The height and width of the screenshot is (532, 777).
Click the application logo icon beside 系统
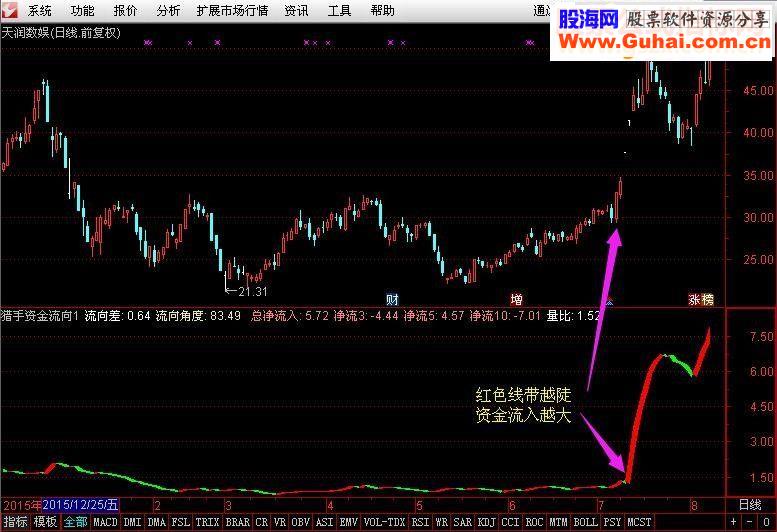tap(9, 10)
